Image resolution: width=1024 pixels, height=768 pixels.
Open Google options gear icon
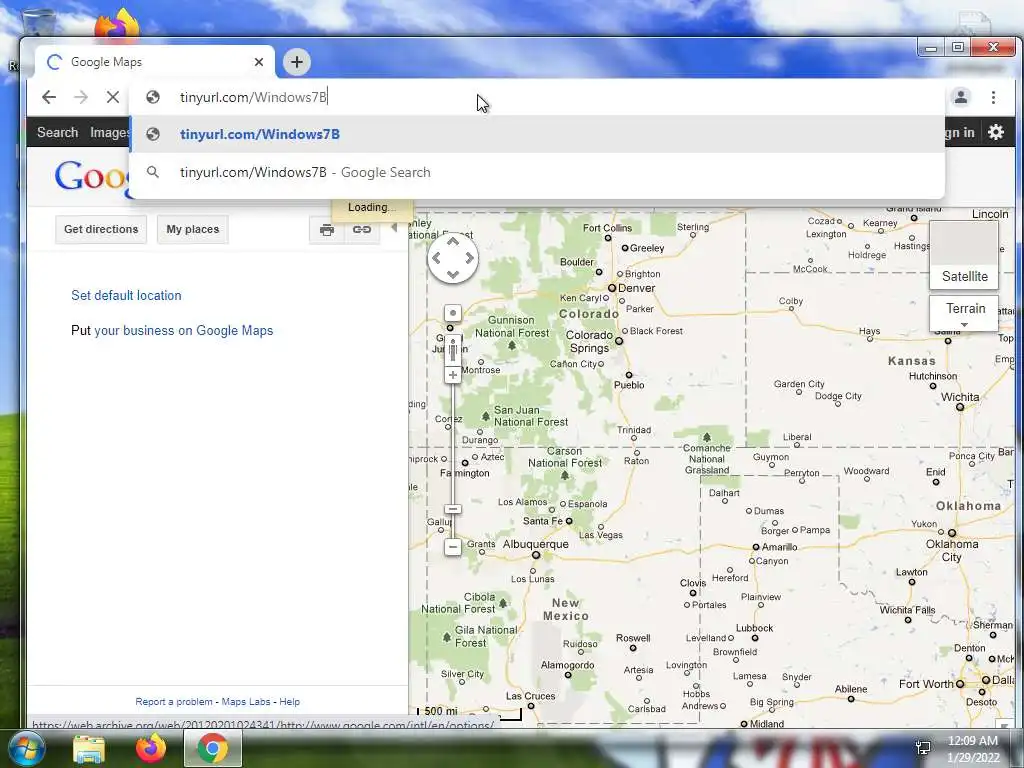[x=996, y=133]
